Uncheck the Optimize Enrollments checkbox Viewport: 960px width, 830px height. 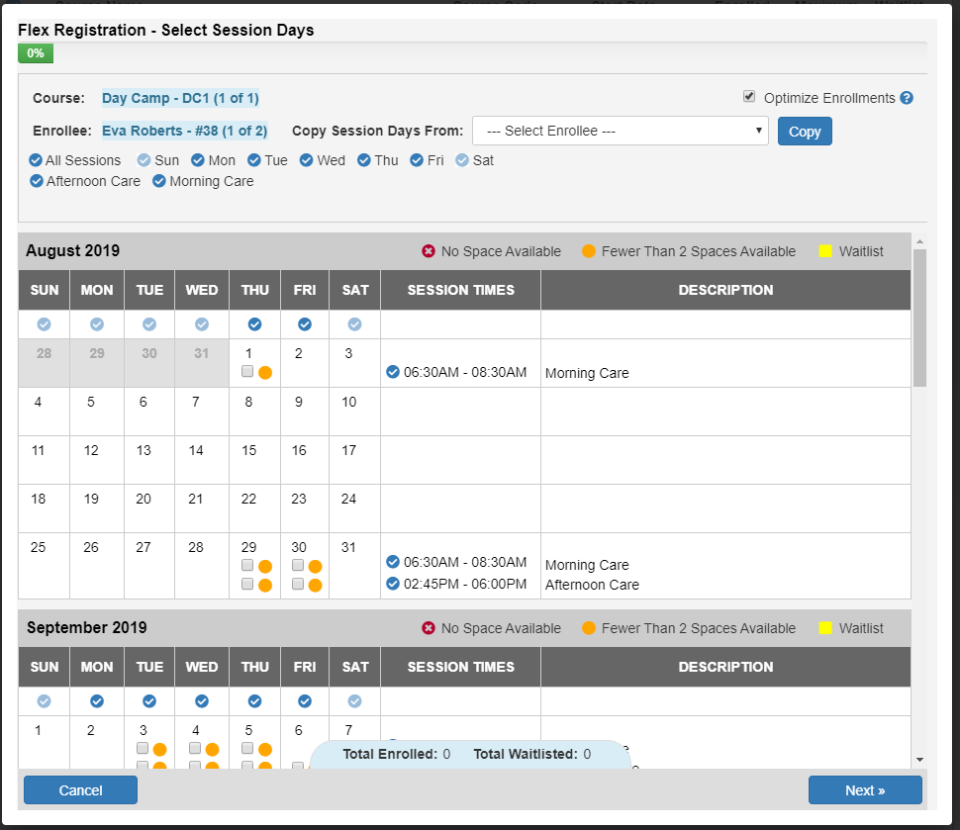(749, 98)
